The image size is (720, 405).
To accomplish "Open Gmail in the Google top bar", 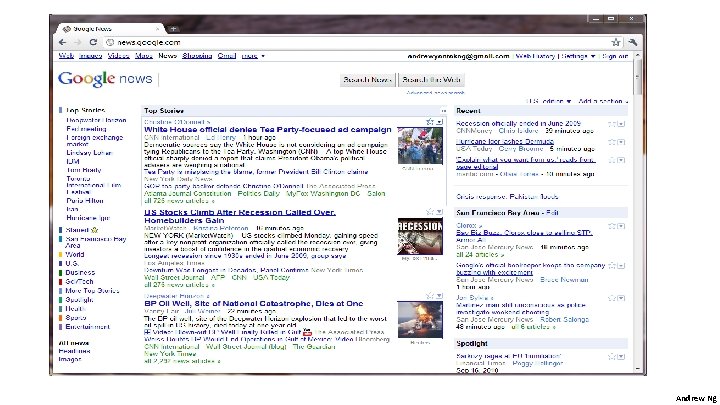I will (226, 56).
